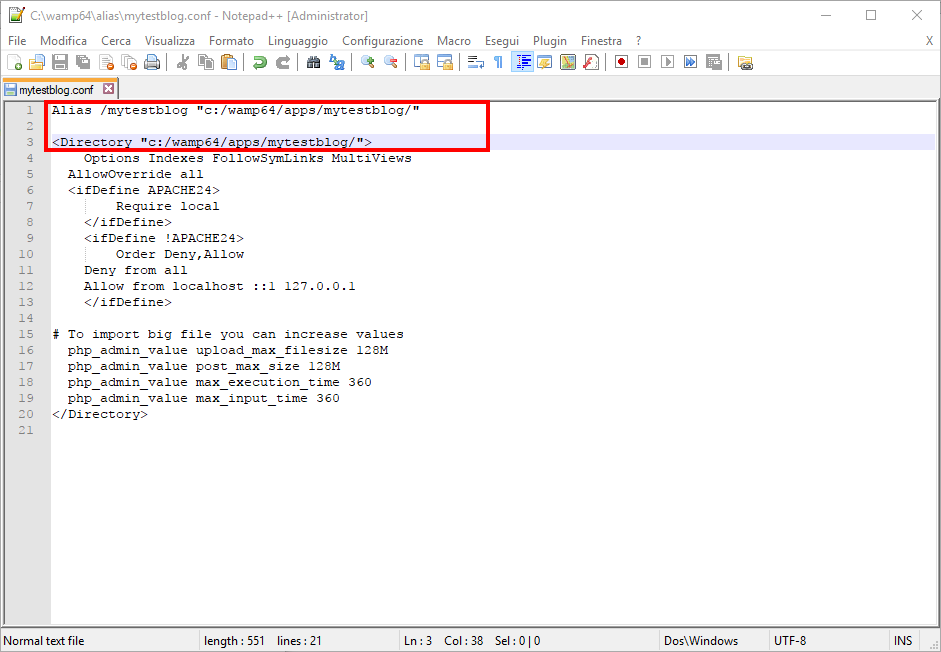
Task: Open the Esegui menu
Action: 502,41
